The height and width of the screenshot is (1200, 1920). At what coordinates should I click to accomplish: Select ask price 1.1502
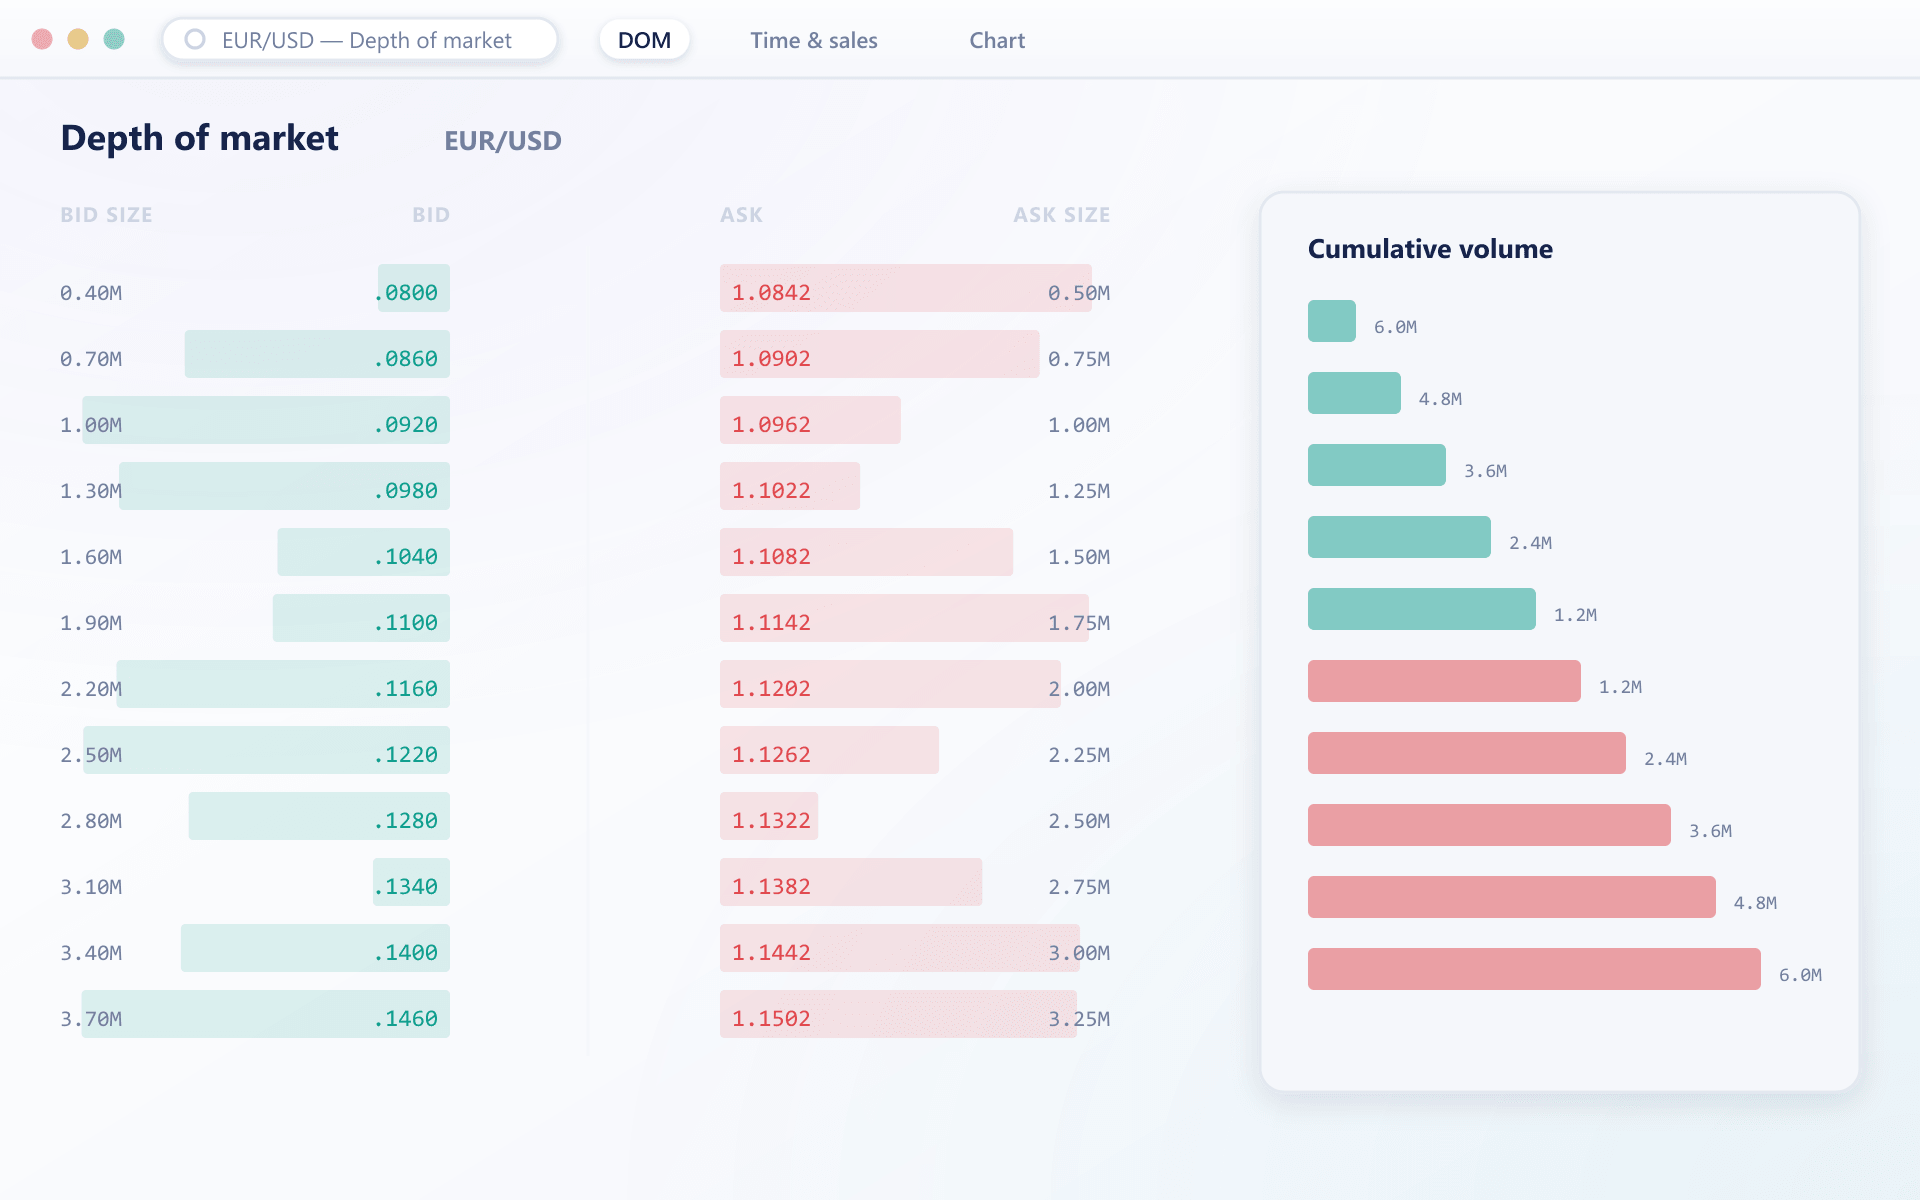[771, 1019]
